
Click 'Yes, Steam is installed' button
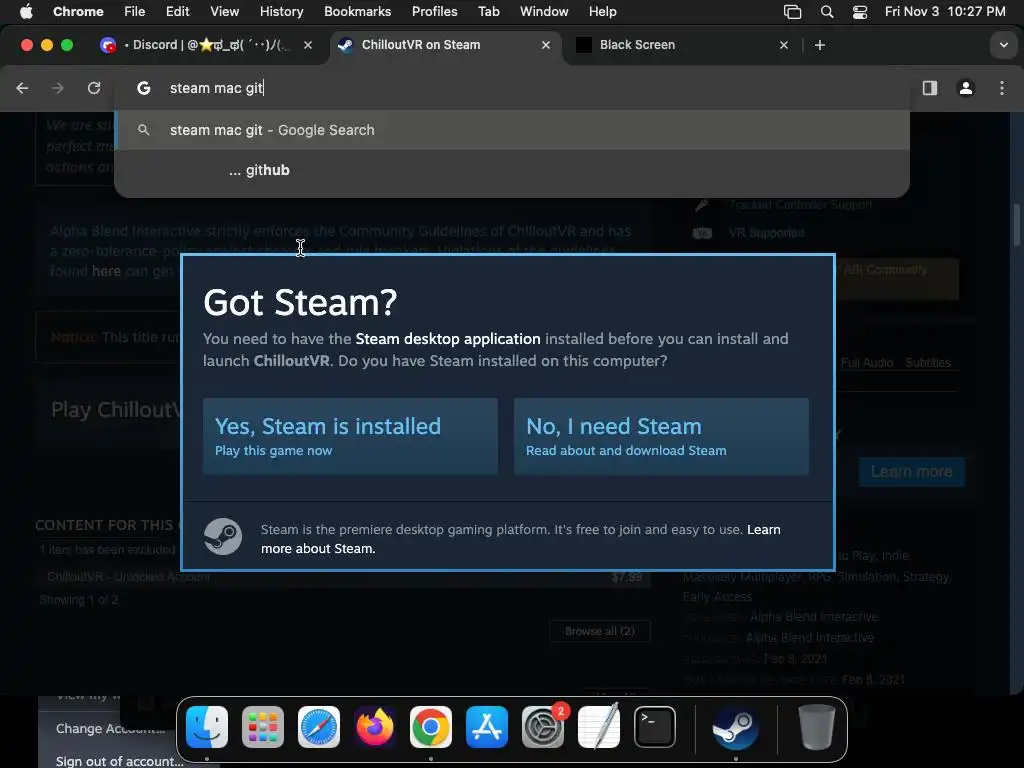pos(350,436)
